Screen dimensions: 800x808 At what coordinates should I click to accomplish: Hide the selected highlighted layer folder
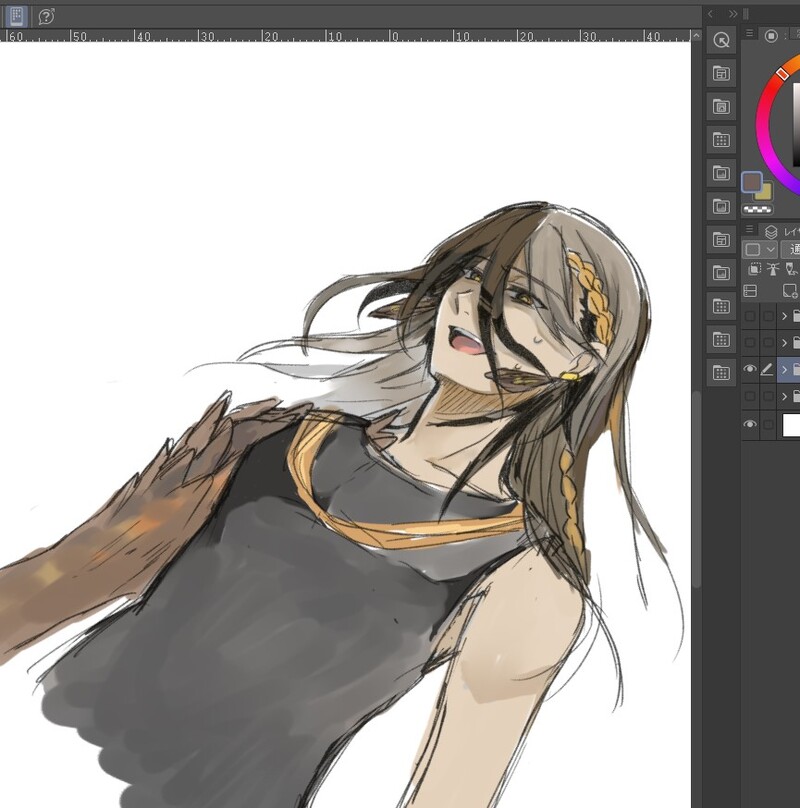(750, 369)
